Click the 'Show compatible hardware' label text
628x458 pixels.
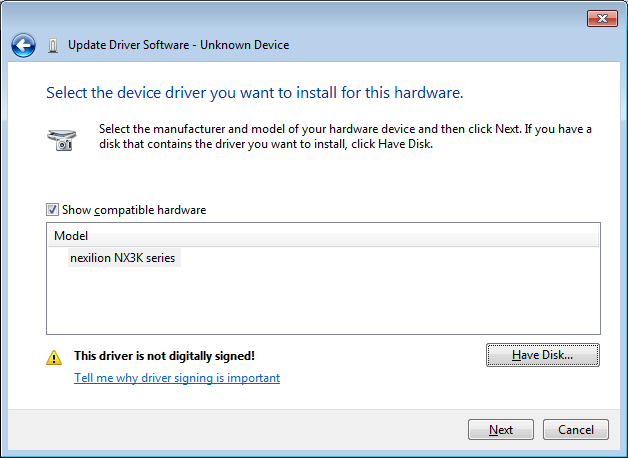coord(134,210)
